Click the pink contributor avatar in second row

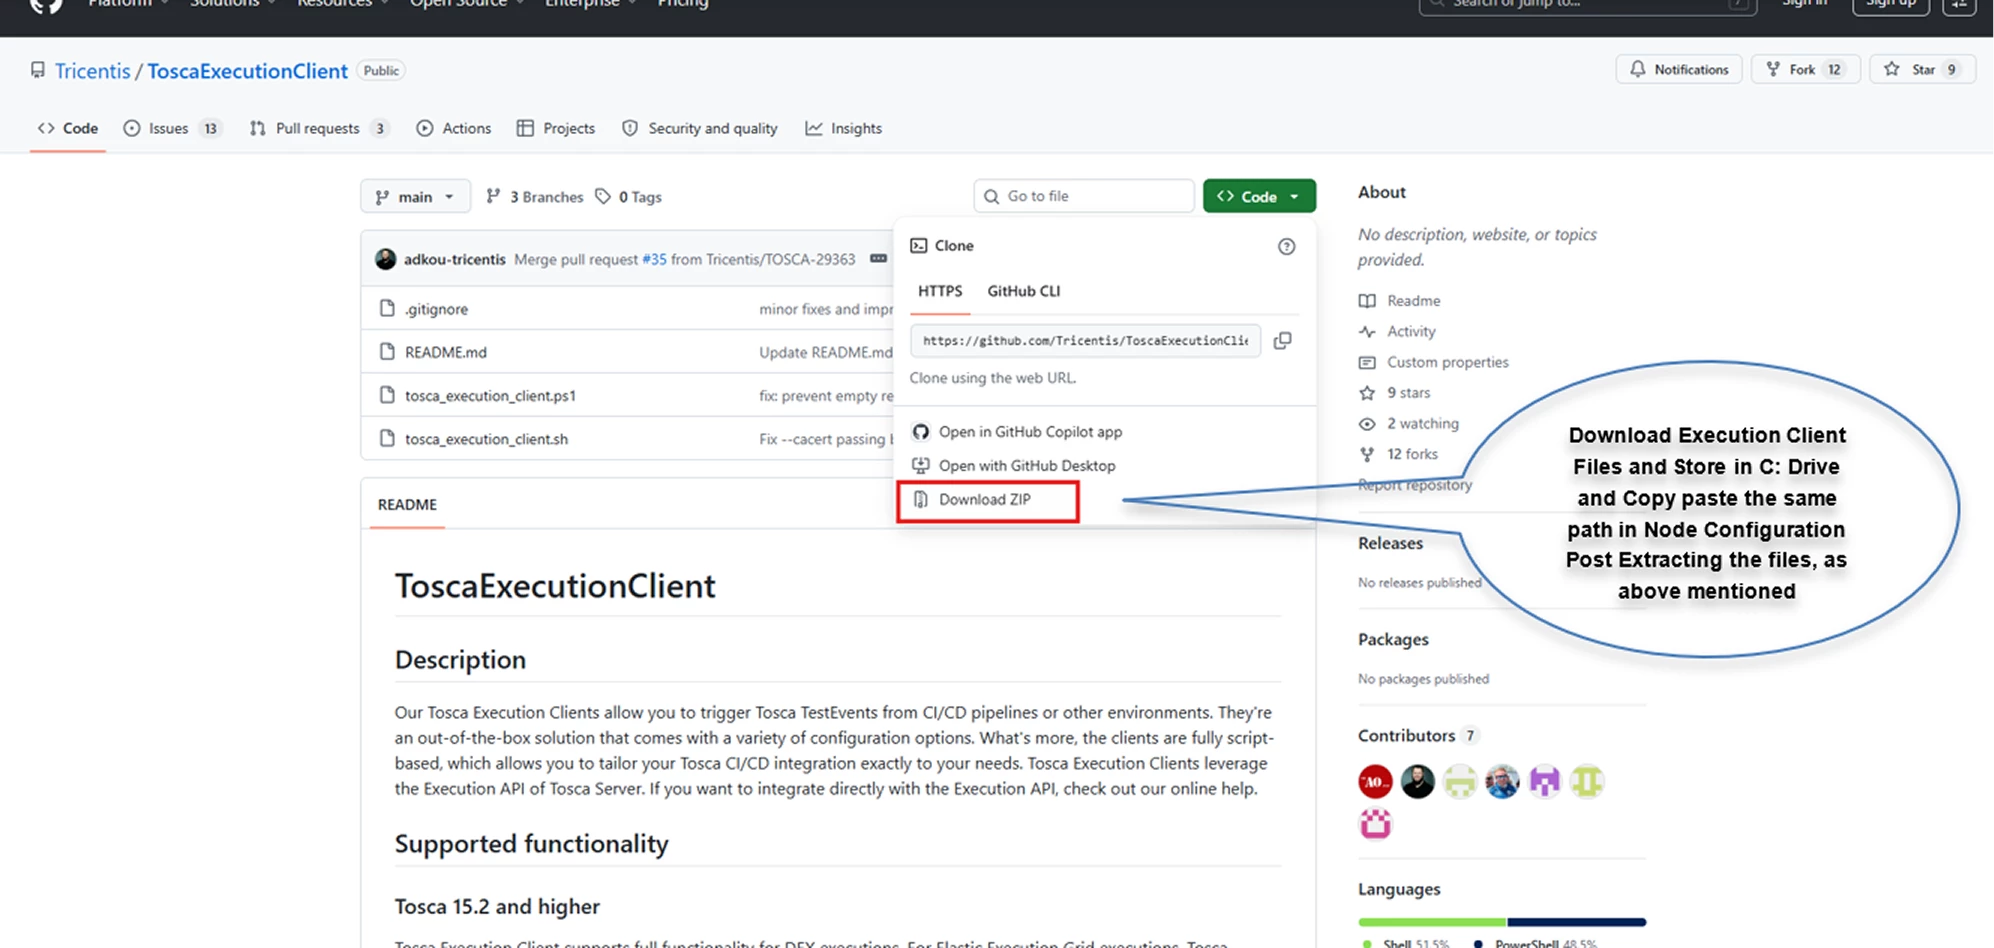[x=1375, y=823]
